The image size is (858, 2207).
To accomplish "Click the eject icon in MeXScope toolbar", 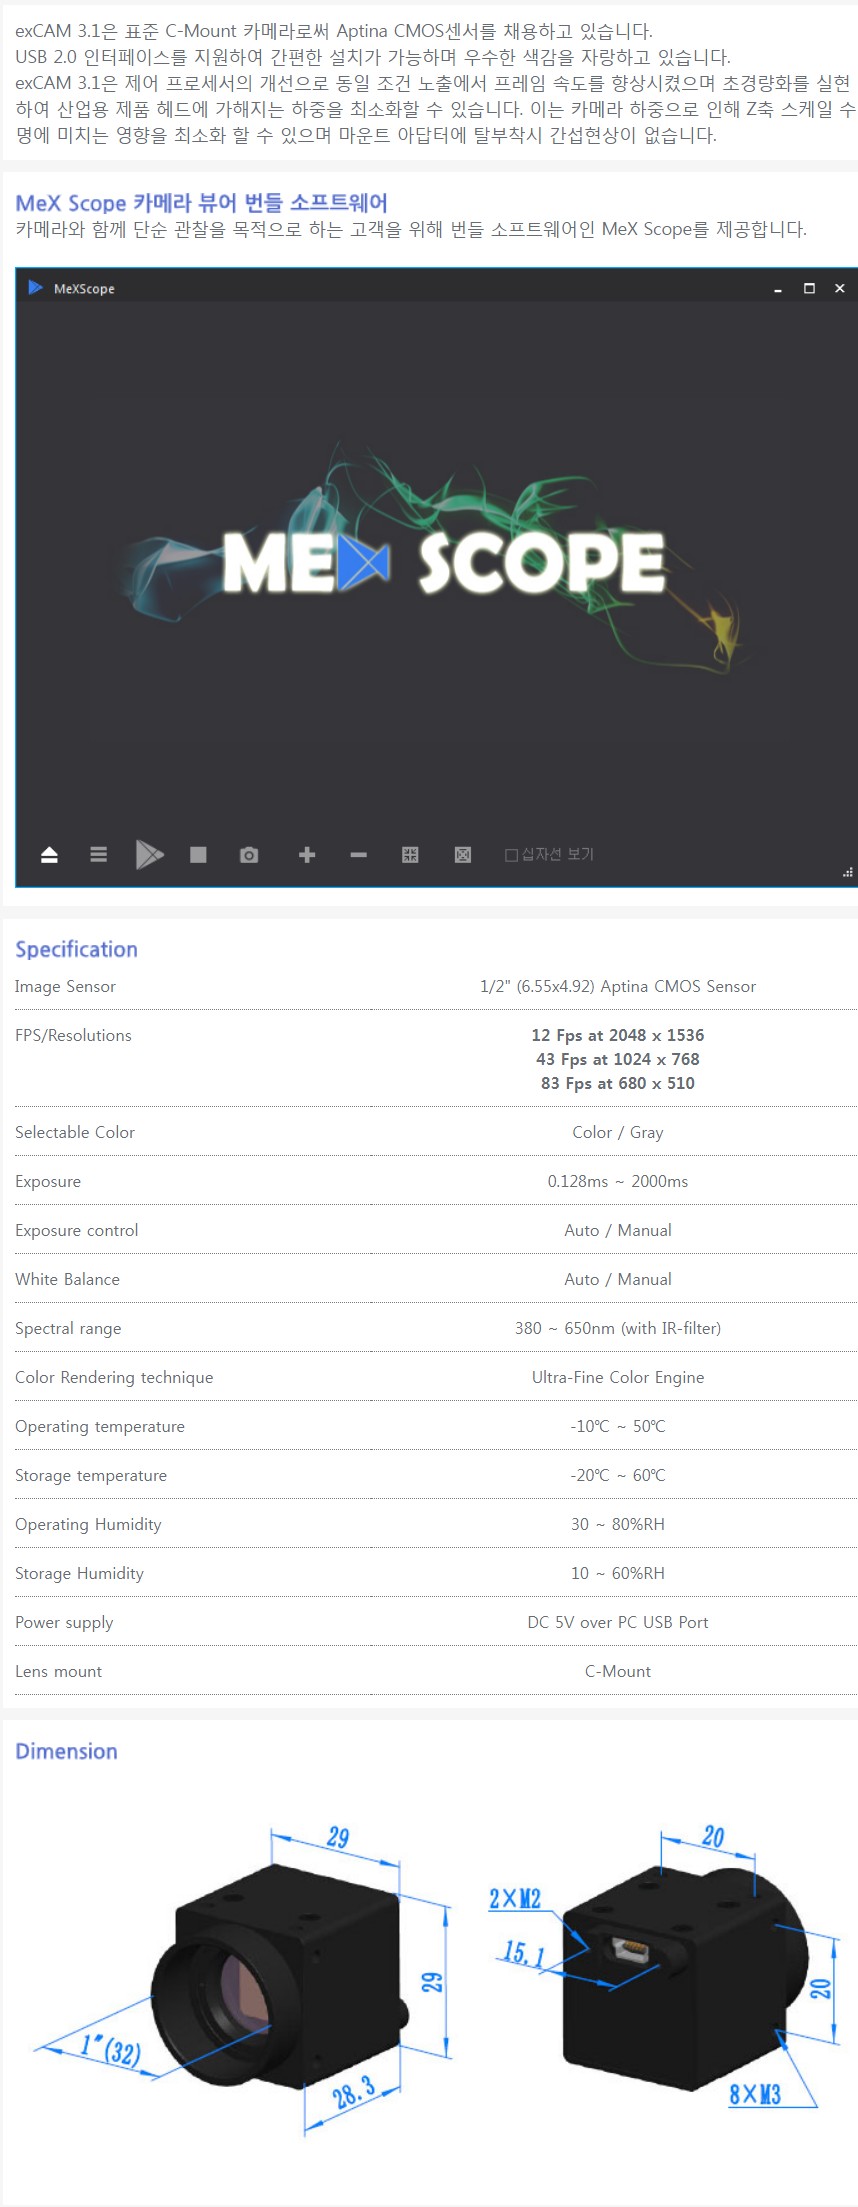I will pos(49,854).
